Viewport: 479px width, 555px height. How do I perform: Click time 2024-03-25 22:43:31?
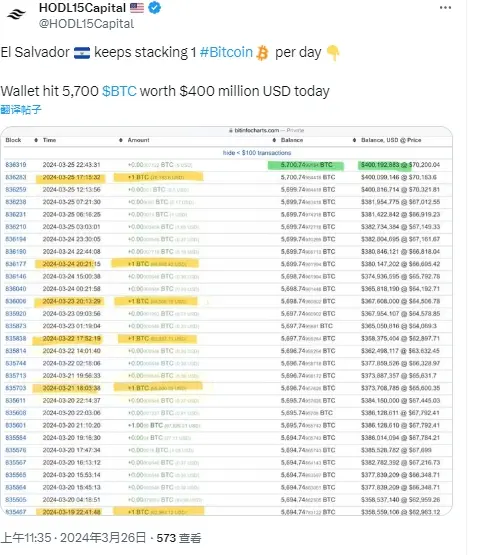click(x=72, y=165)
